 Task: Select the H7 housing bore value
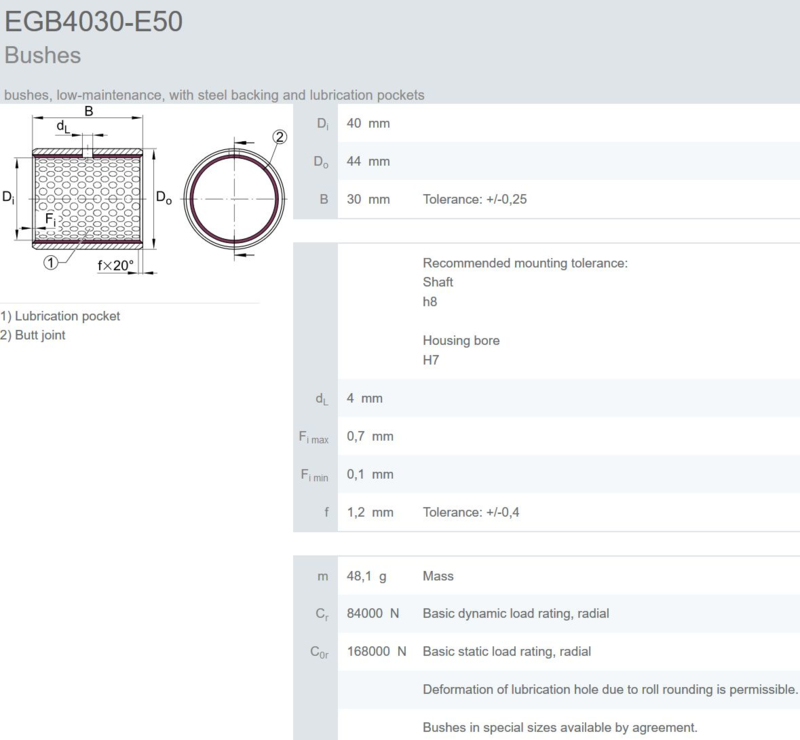(x=432, y=359)
